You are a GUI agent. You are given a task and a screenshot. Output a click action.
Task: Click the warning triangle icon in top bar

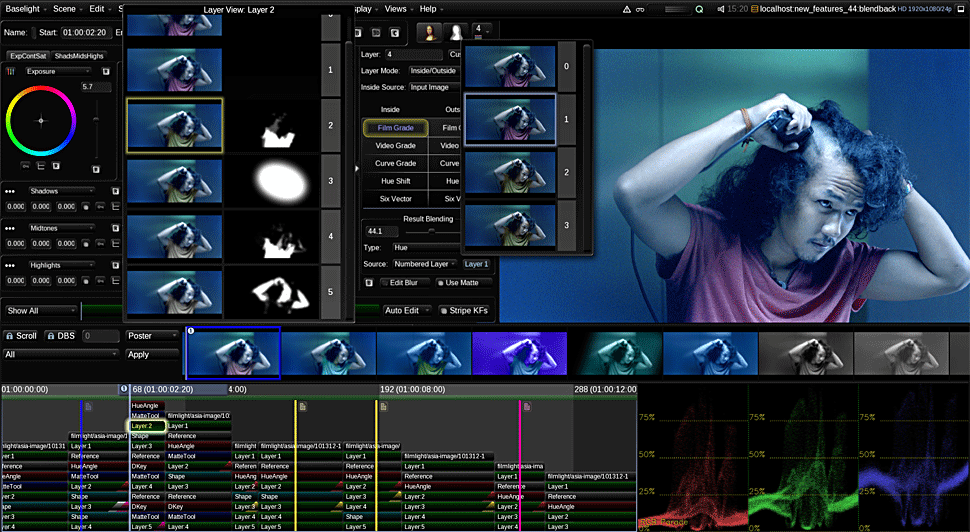click(x=626, y=8)
